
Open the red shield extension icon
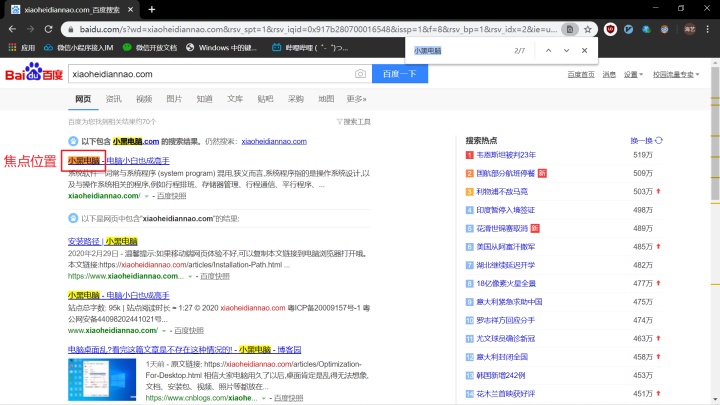(x=610, y=29)
